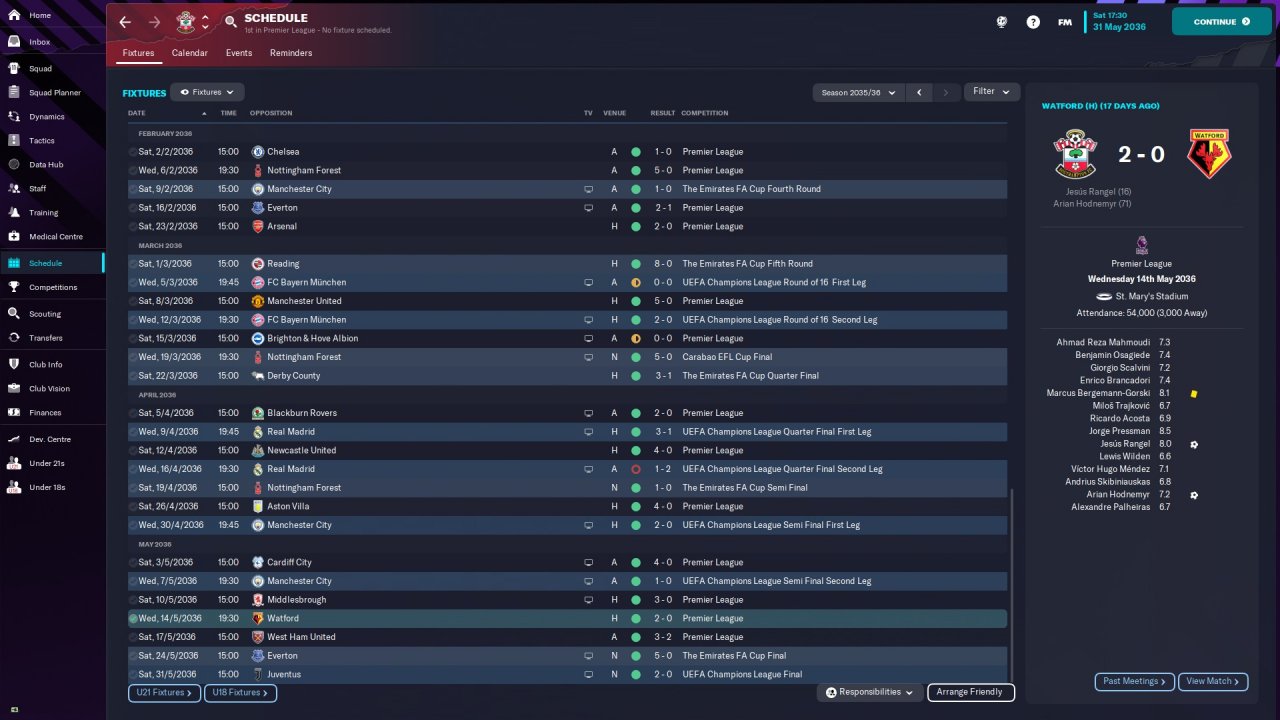The image size is (1280, 720).
Task: Open the Data Hub icon
Action: tap(14, 165)
